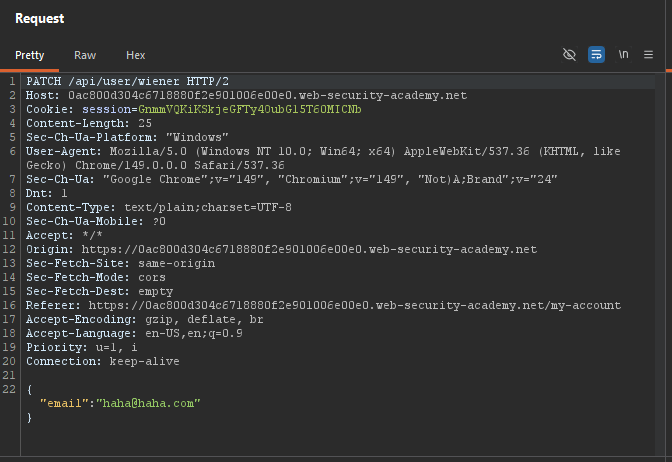Screen dimensions: 672x462
Task: Click the Gecko) Chrome/149.0.0.0 wrapped line
Action: coord(155,165)
